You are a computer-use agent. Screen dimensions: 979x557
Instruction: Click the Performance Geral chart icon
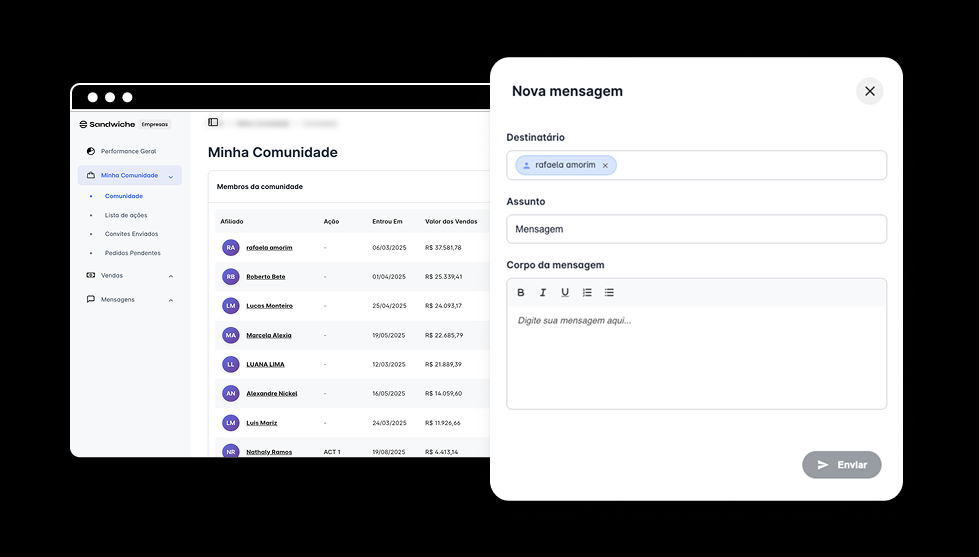(91, 151)
